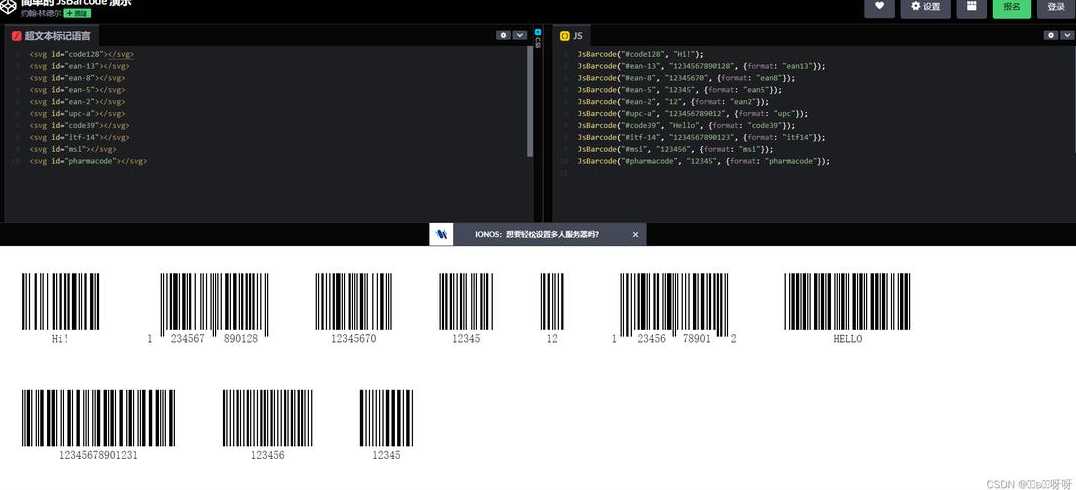Open the collapsed CSS editor tab
Viewport: 1076px width, 490px height.
pos(537,38)
